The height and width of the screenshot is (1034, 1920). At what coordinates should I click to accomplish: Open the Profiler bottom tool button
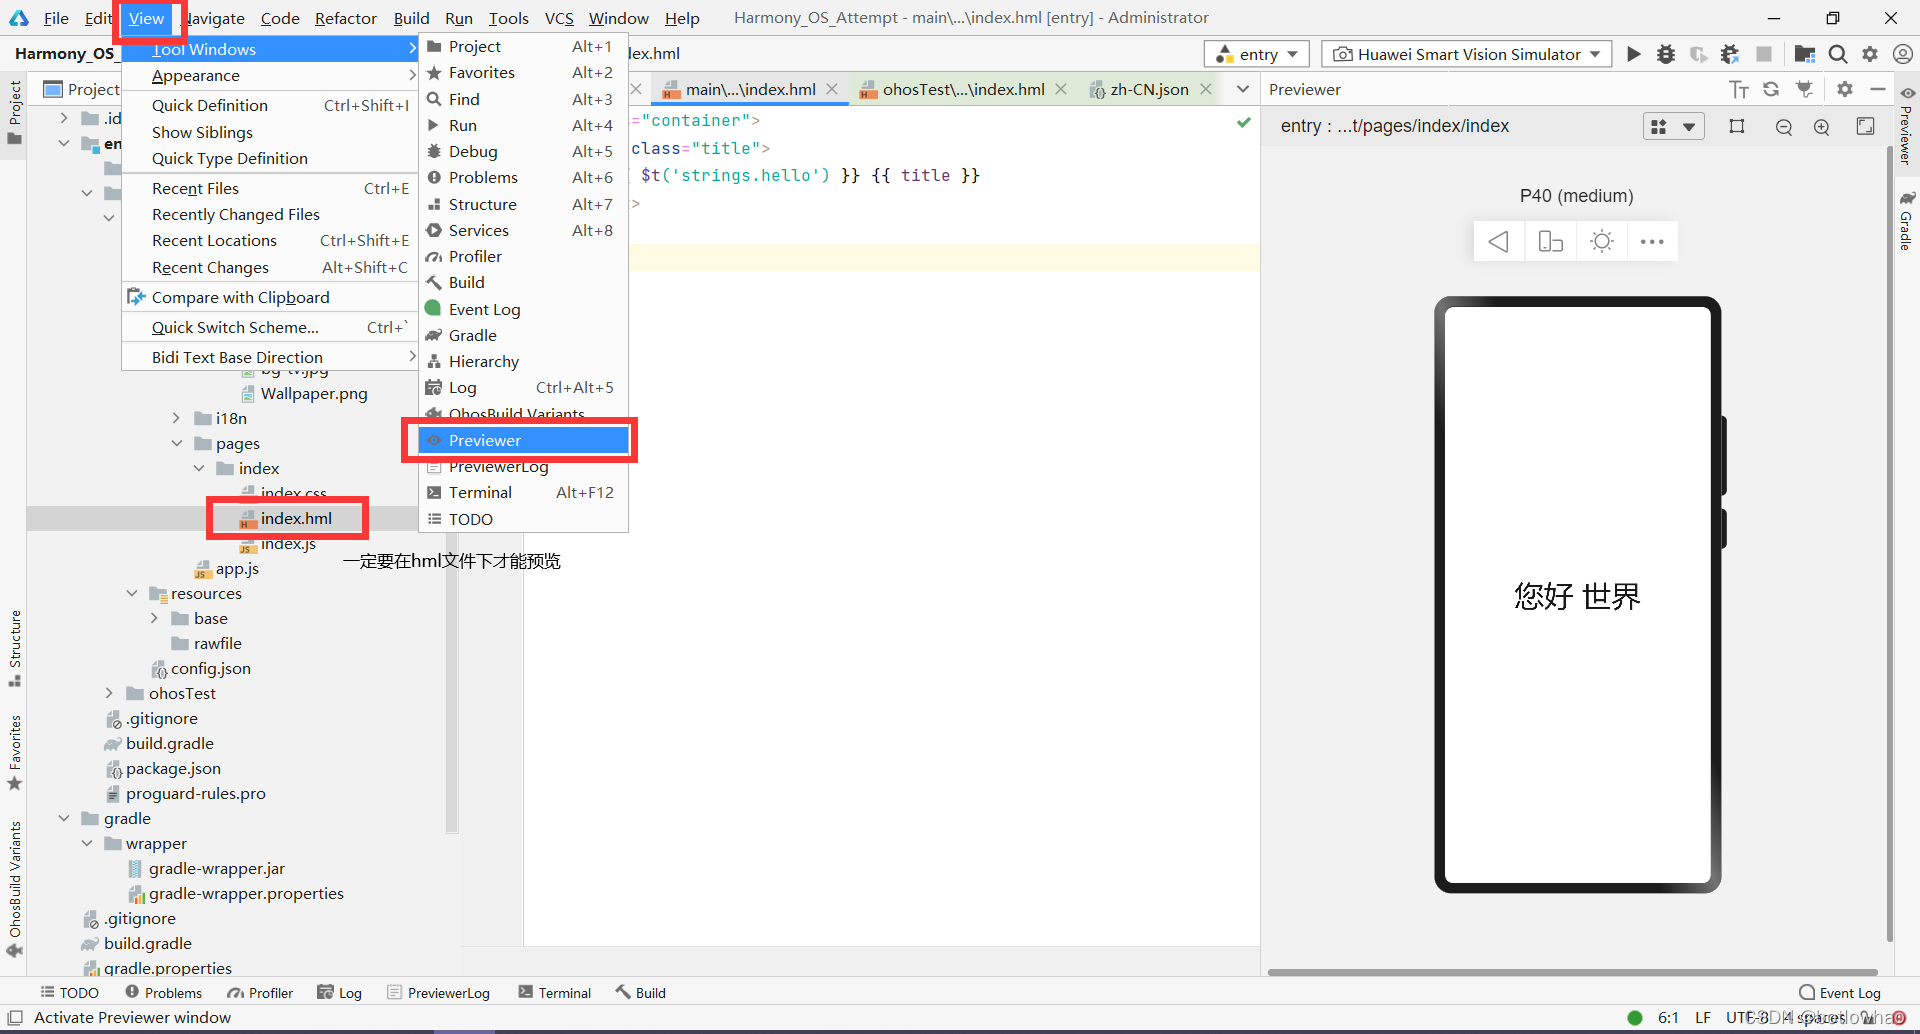click(x=260, y=993)
